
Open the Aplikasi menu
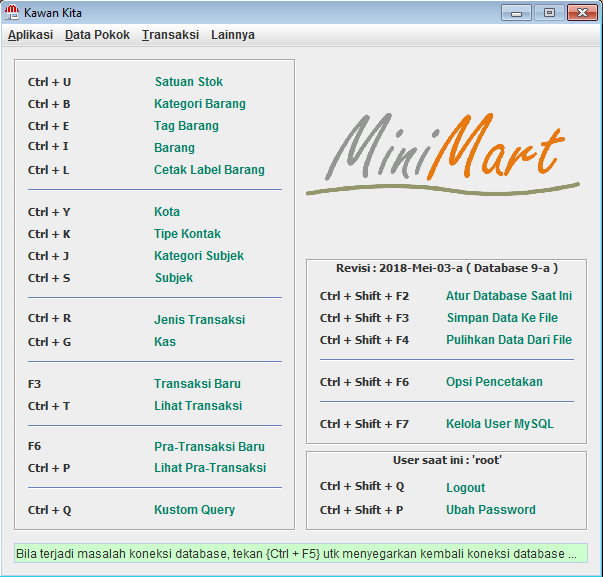[x=30, y=35]
